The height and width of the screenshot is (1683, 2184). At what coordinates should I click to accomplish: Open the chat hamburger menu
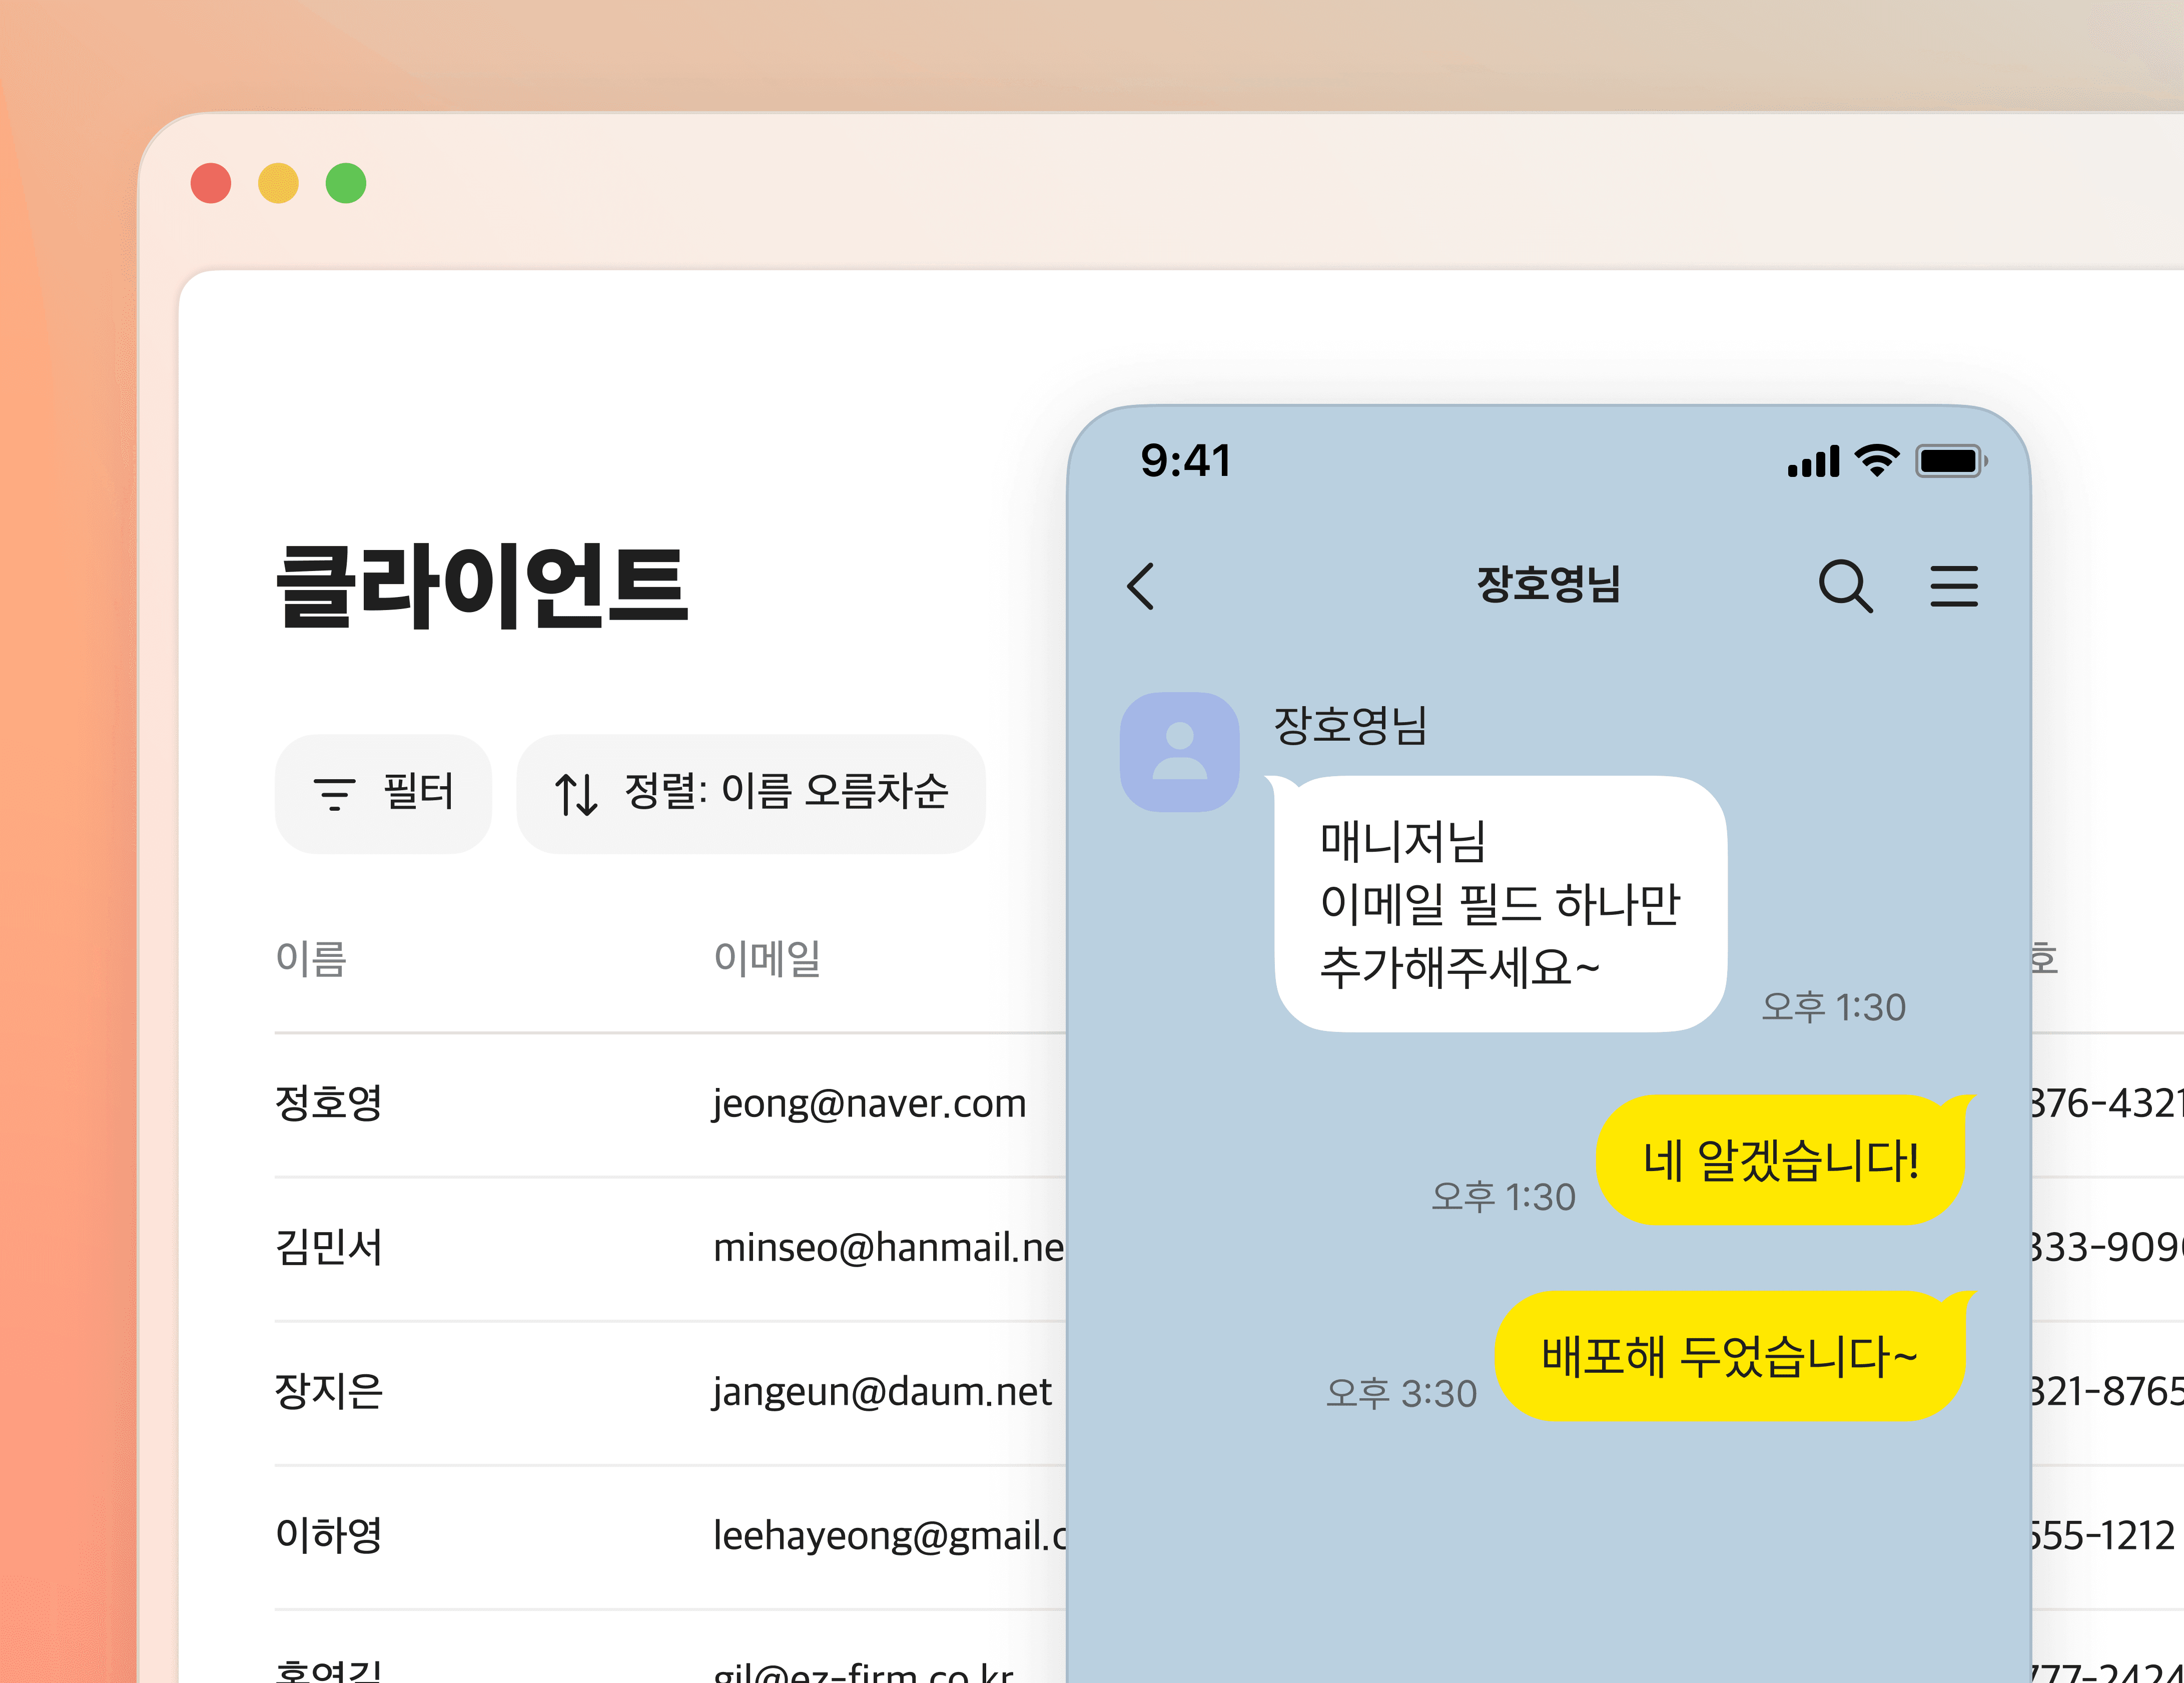(1953, 586)
